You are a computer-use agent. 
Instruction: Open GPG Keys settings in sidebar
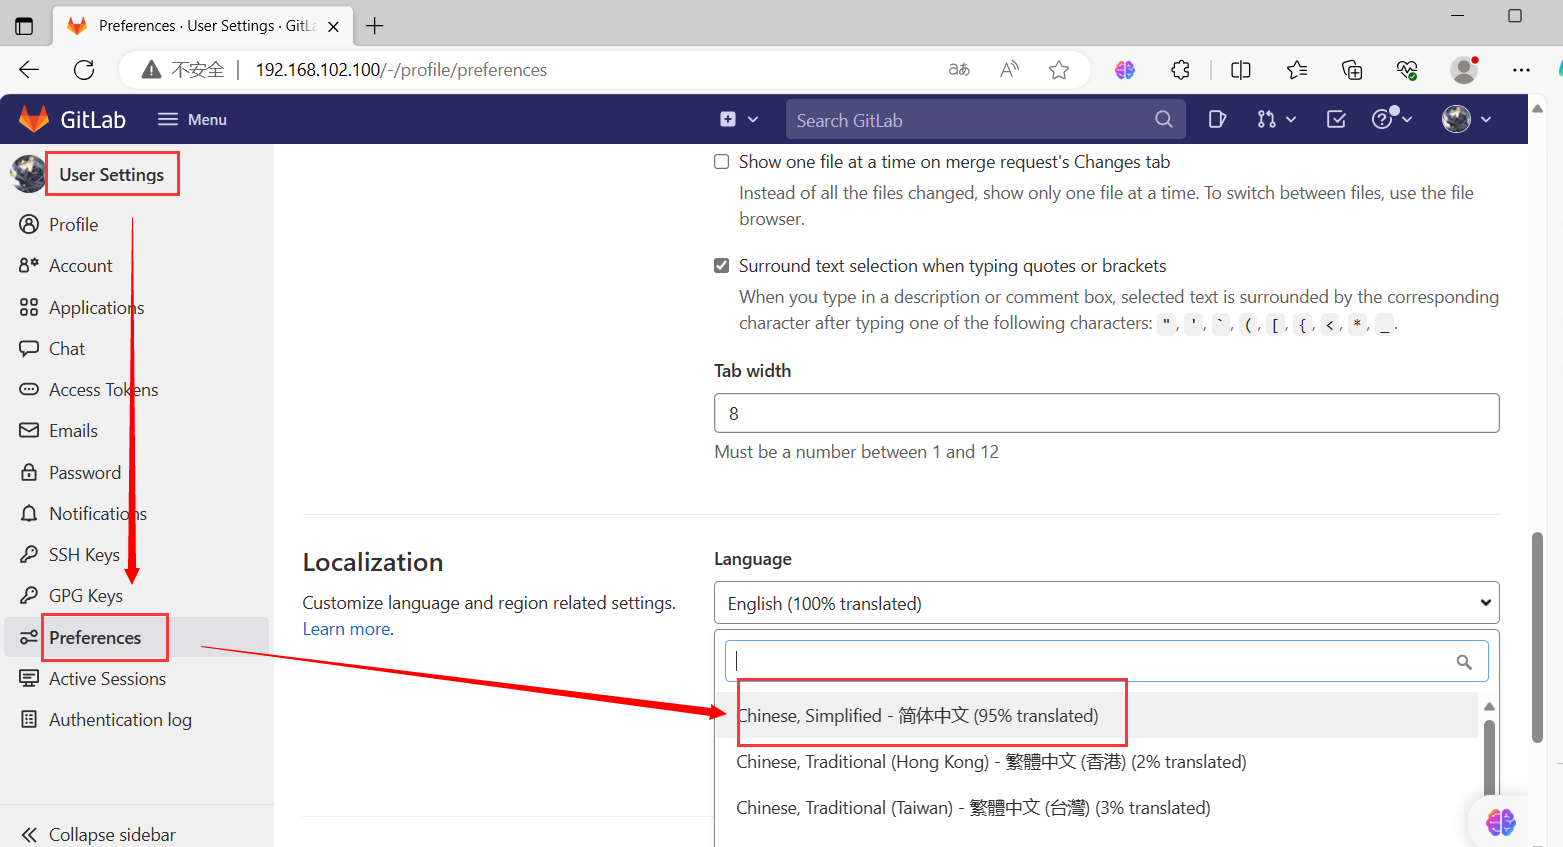[85, 595]
